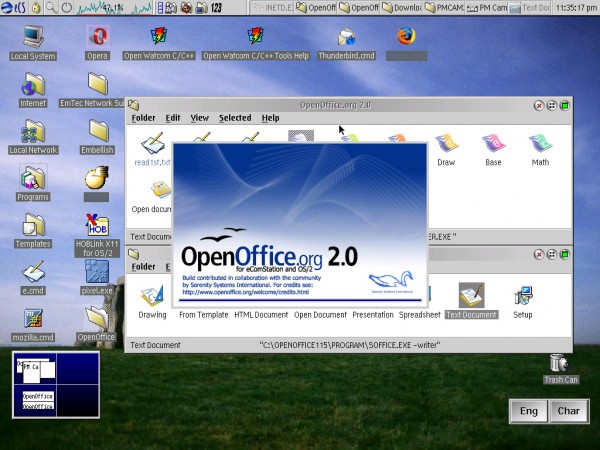Open Edit menu in OpenOffice.org 2.0 window

pyautogui.click(x=173, y=118)
